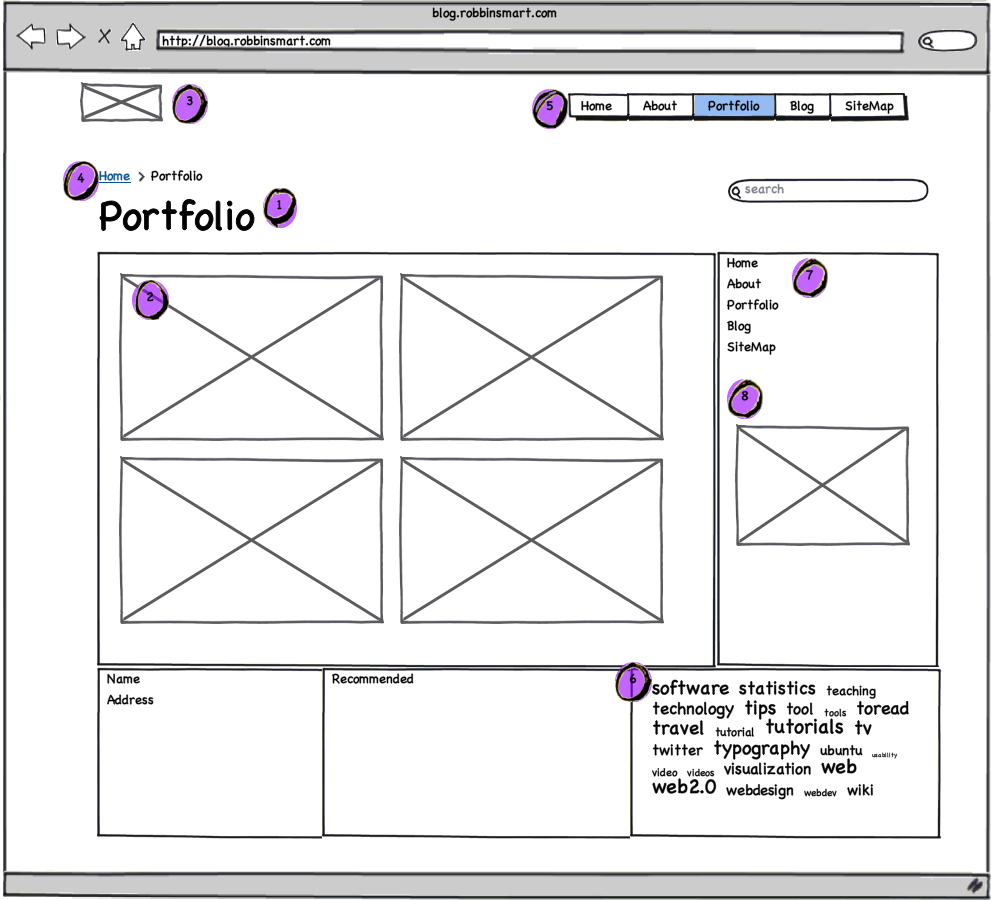Go to browser home icon
This screenshot has height=900, width=991.
[132, 38]
